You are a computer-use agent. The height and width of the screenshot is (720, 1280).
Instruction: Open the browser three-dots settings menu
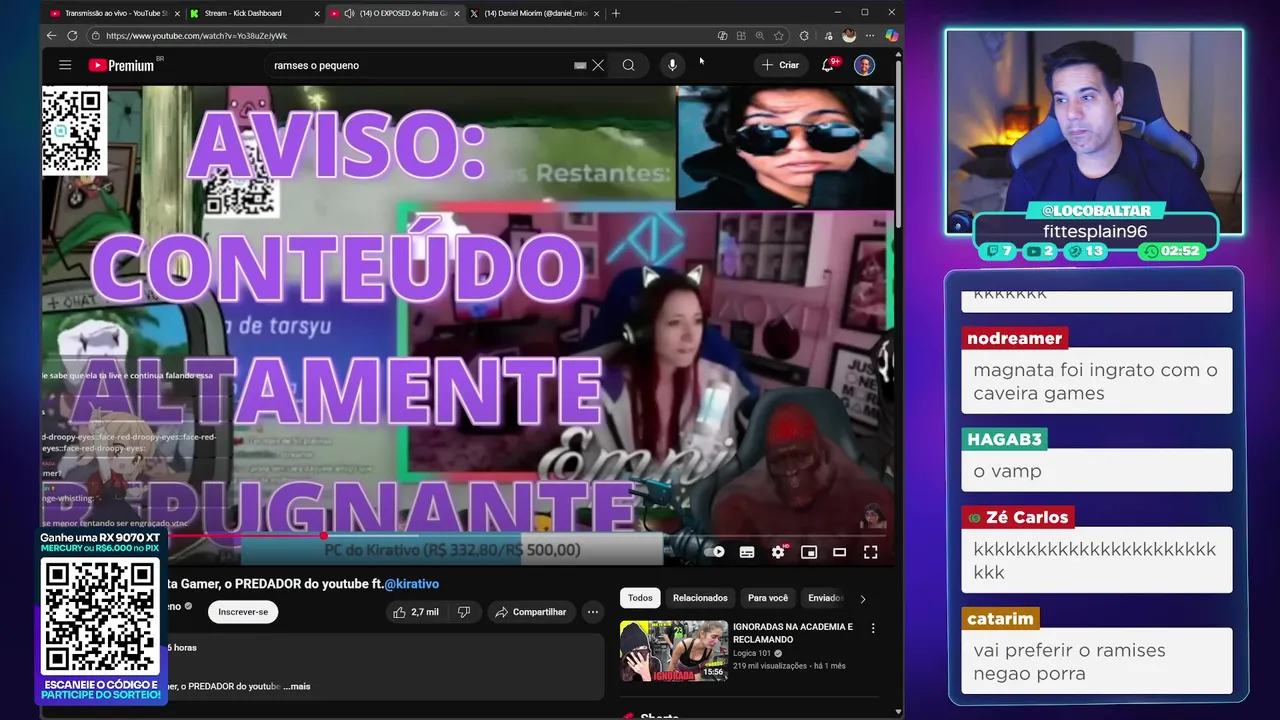(x=870, y=35)
